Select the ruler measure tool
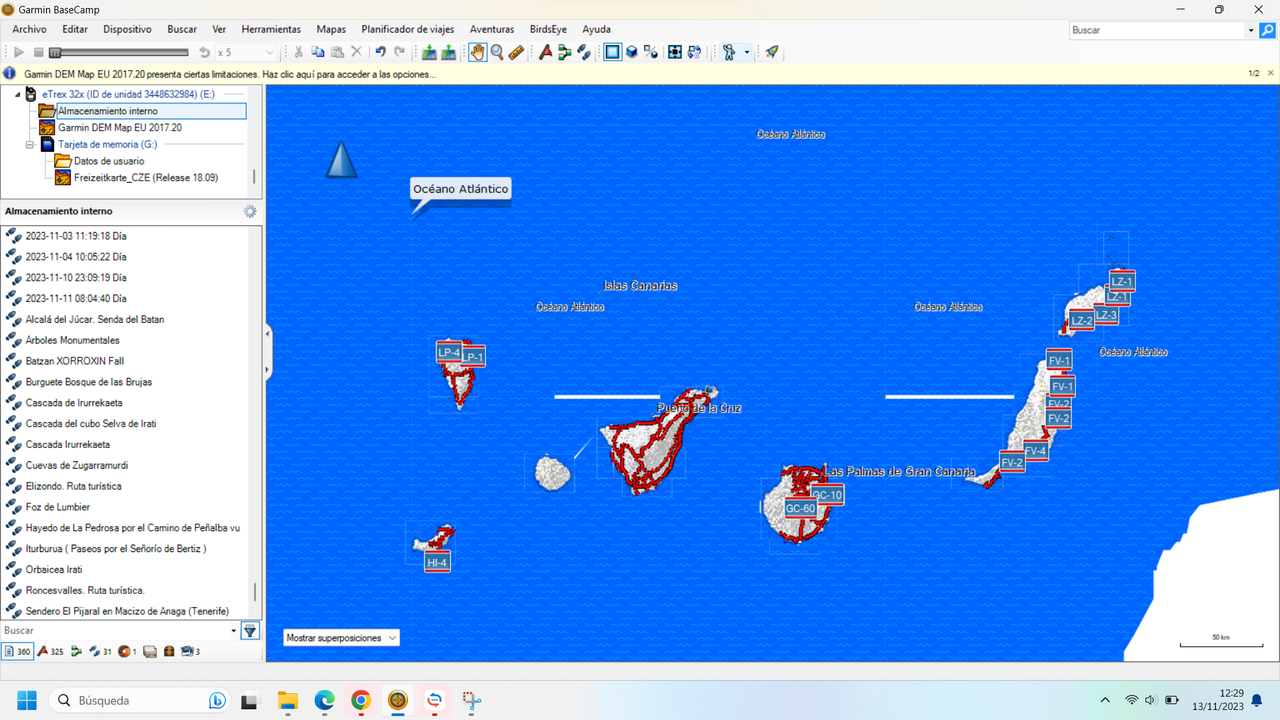The image size is (1280, 720). (516, 52)
